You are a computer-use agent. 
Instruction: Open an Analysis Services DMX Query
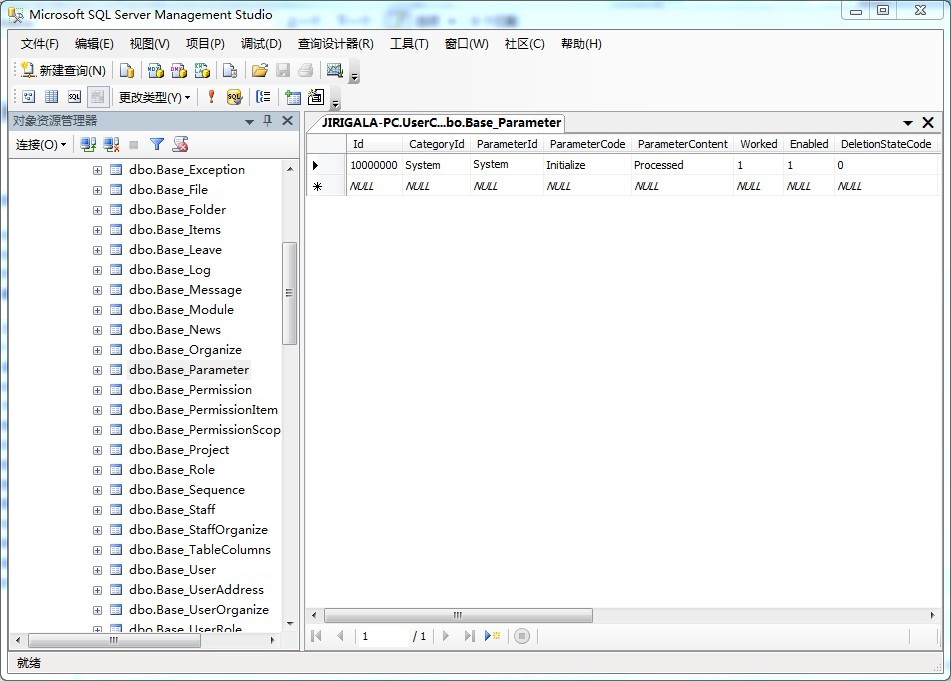point(179,70)
